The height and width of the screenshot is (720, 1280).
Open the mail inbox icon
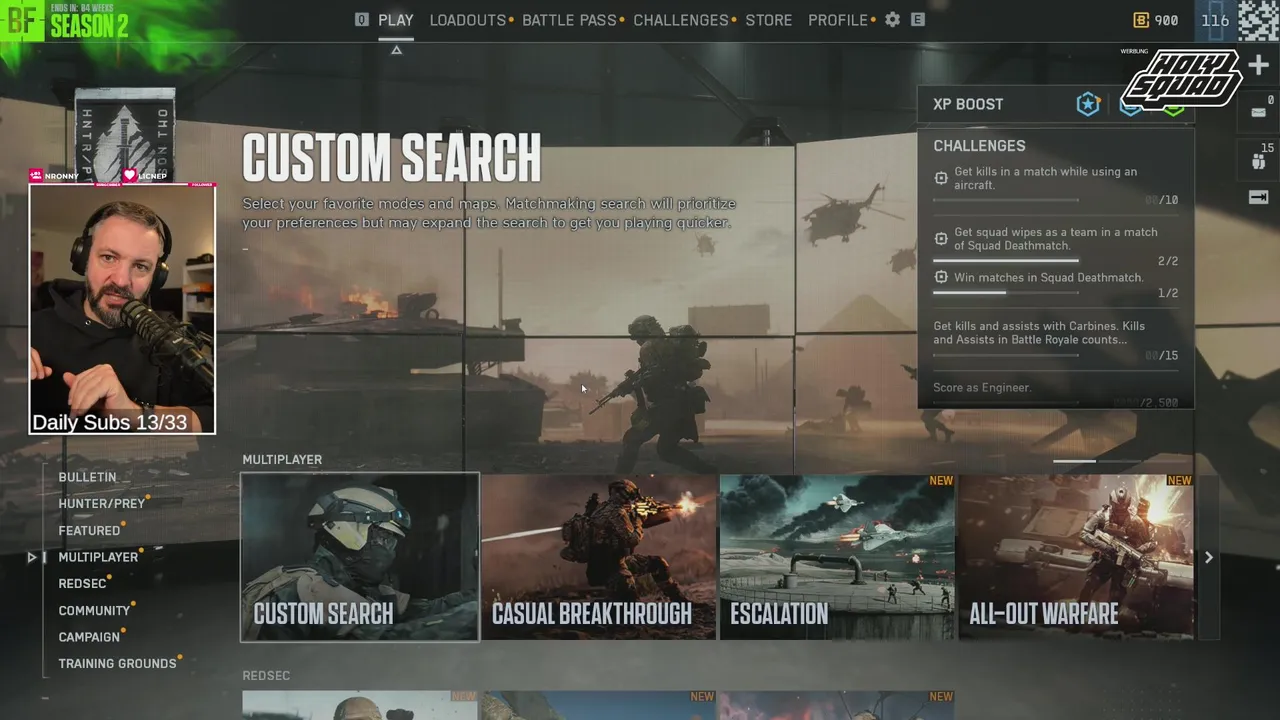(x=1259, y=112)
